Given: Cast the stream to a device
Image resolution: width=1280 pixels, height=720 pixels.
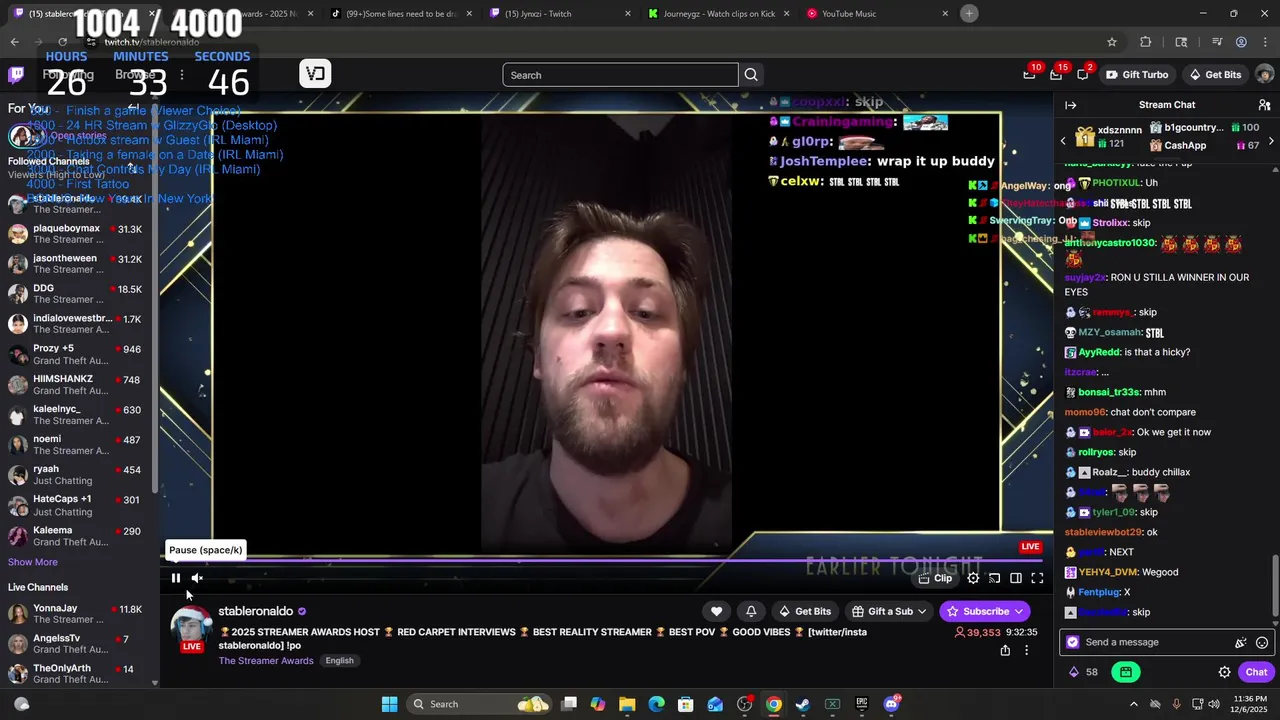Looking at the screenshot, I should [994, 578].
